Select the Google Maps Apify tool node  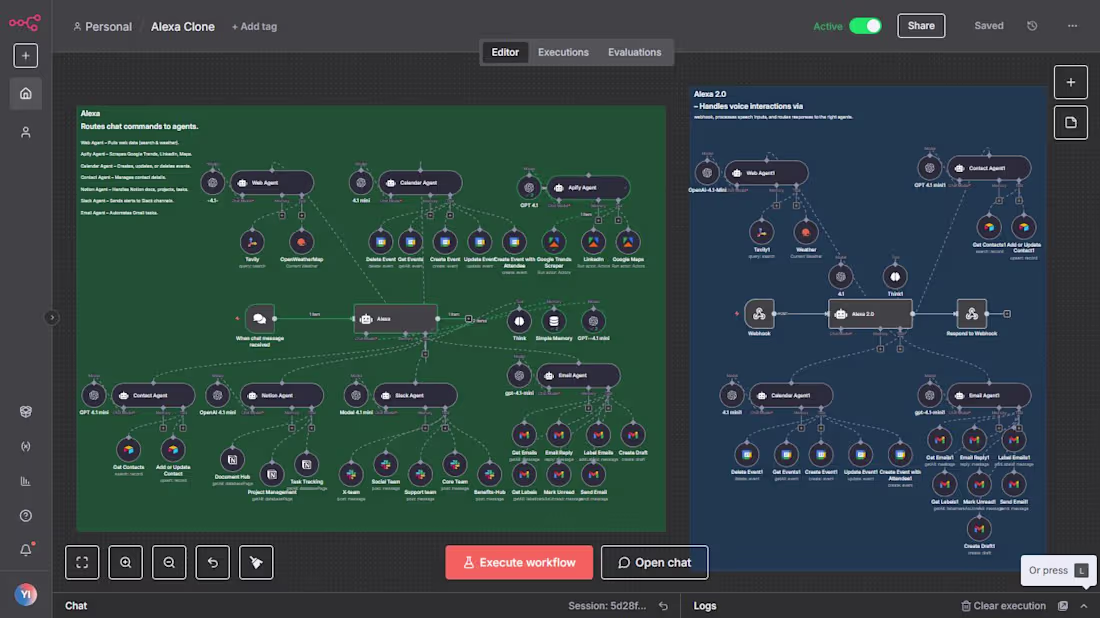[x=628, y=242]
